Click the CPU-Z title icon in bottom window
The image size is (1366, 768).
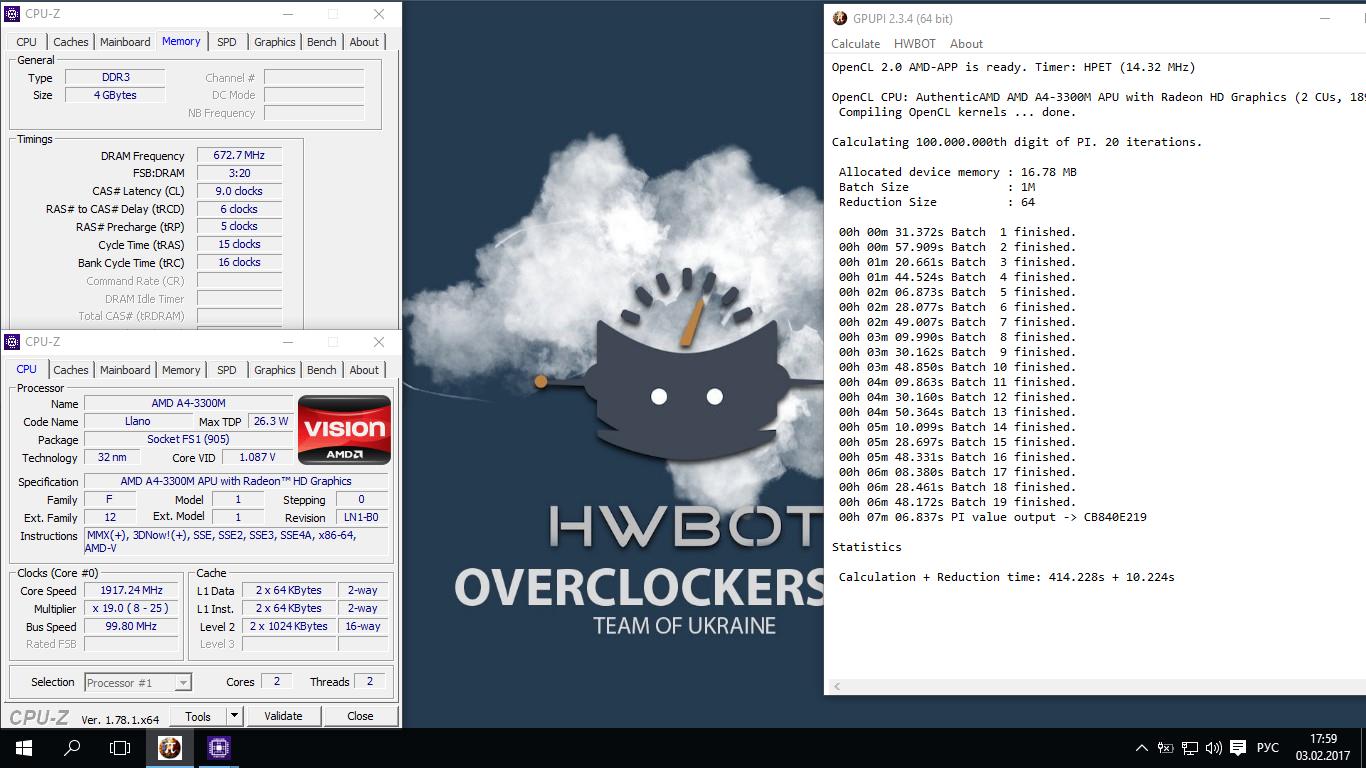click(x=13, y=342)
